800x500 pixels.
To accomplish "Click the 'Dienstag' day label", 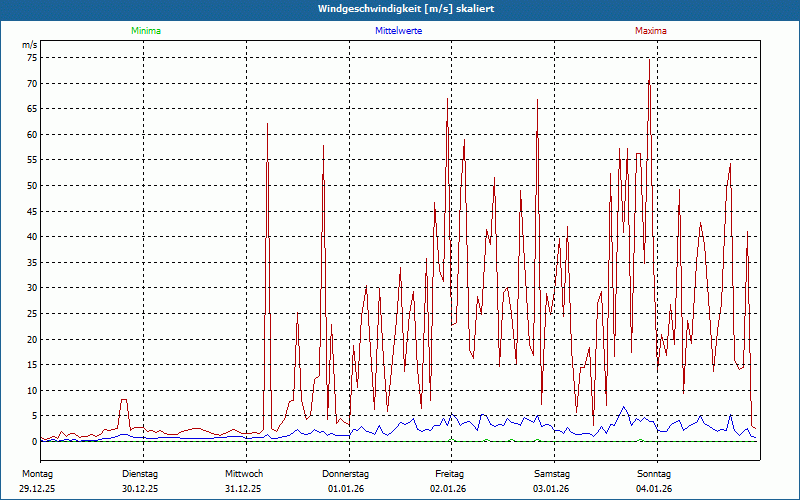I will pos(140,474).
